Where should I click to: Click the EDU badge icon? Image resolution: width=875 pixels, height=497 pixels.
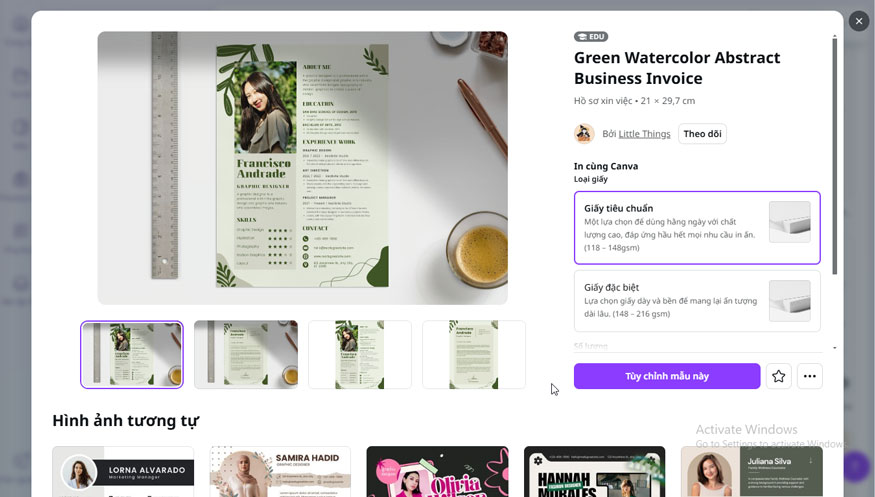[591, 36]
